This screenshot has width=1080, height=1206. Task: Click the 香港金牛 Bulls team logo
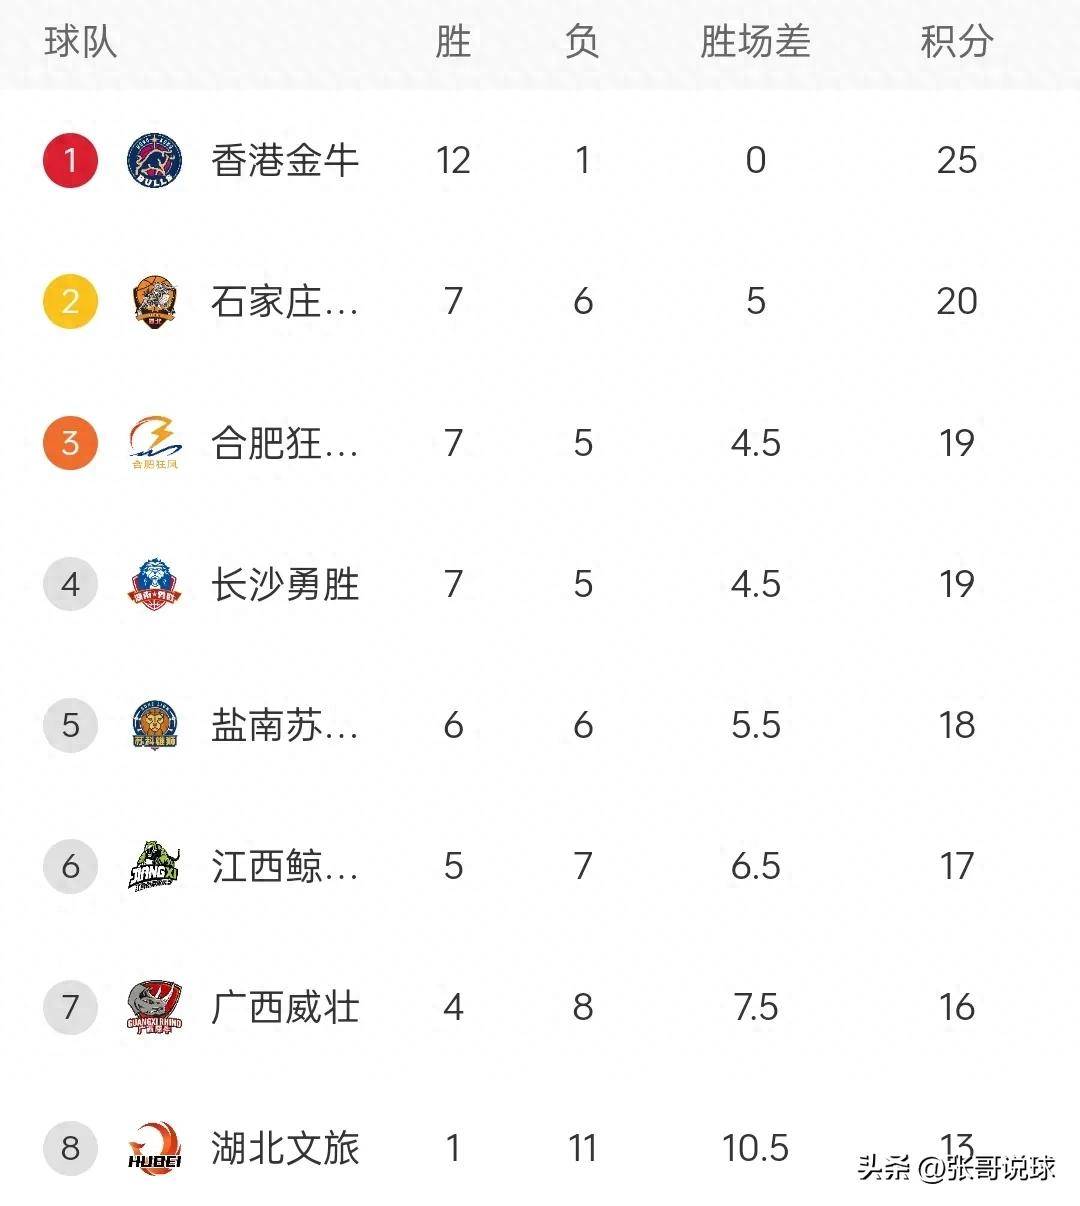click(x=155, y=160)
